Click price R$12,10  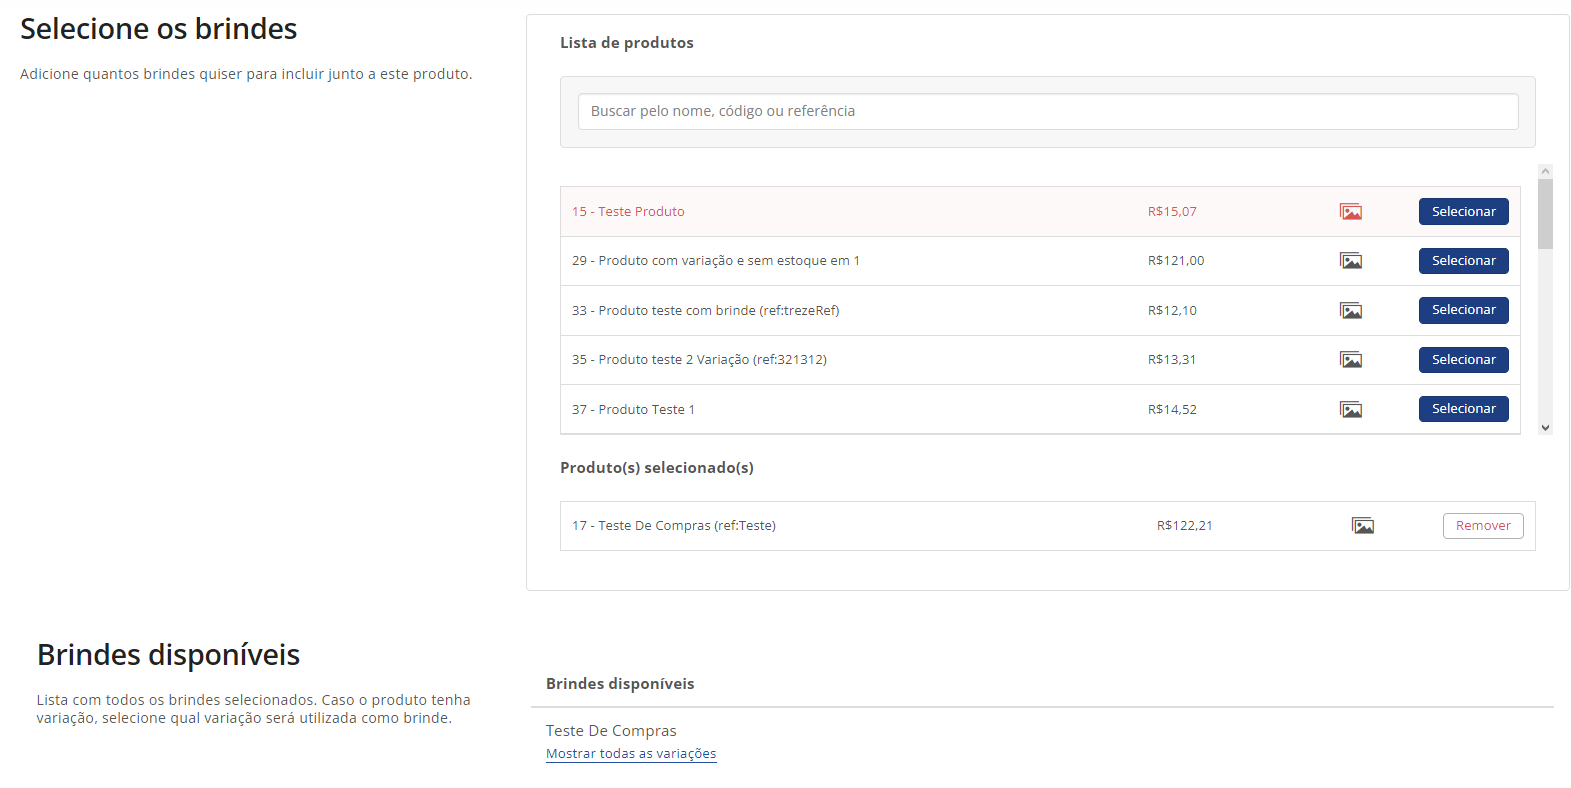point(1172,311)
